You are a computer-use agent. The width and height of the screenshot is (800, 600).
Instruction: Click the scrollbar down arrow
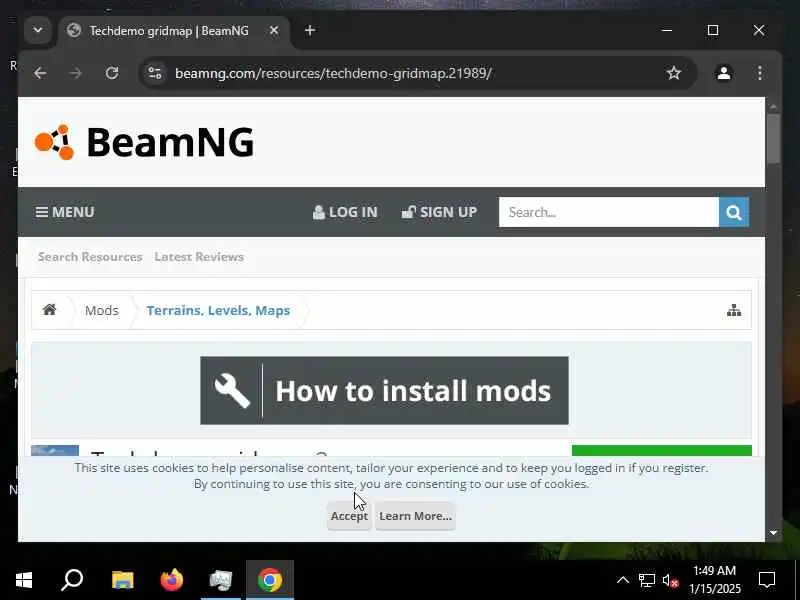[773, 533]
